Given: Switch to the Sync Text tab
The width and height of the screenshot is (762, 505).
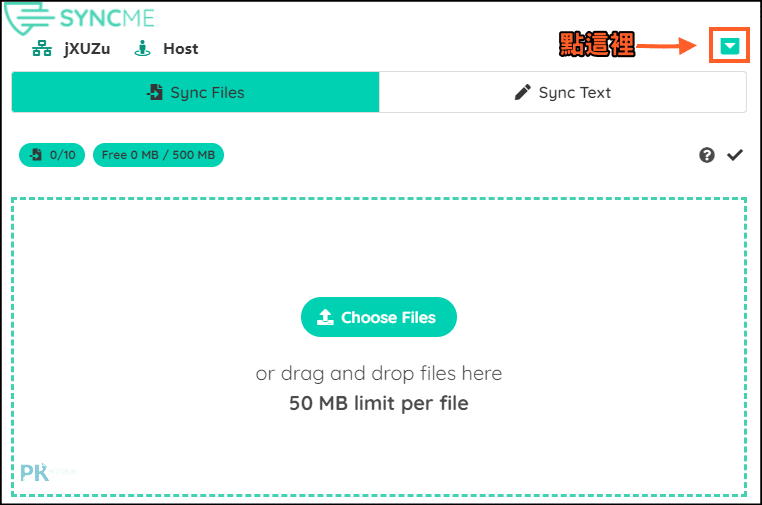Looking at the screenshot, I should coord(563,92).
